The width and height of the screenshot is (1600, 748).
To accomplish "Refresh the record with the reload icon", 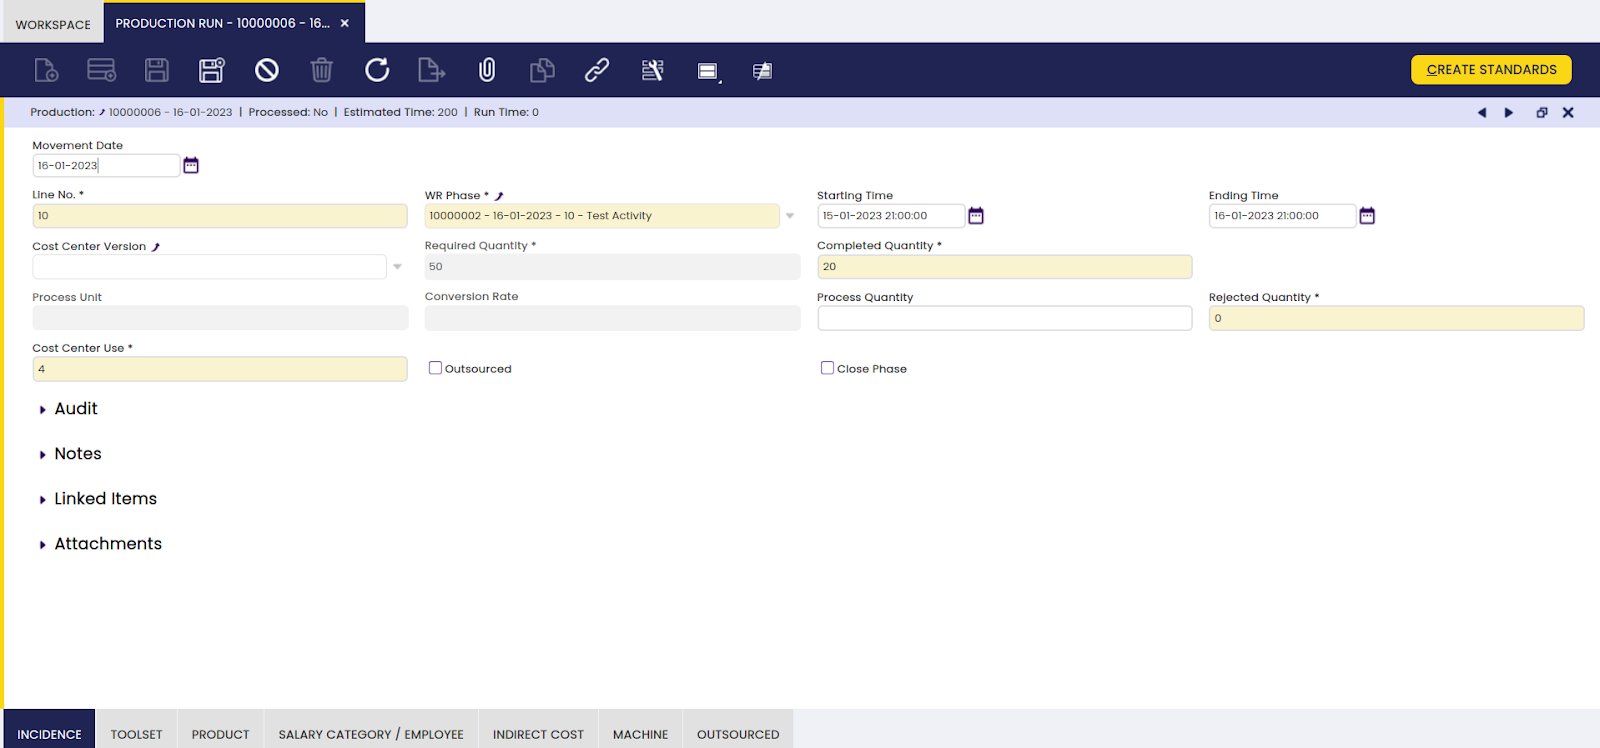I will [x=377, y=70].
